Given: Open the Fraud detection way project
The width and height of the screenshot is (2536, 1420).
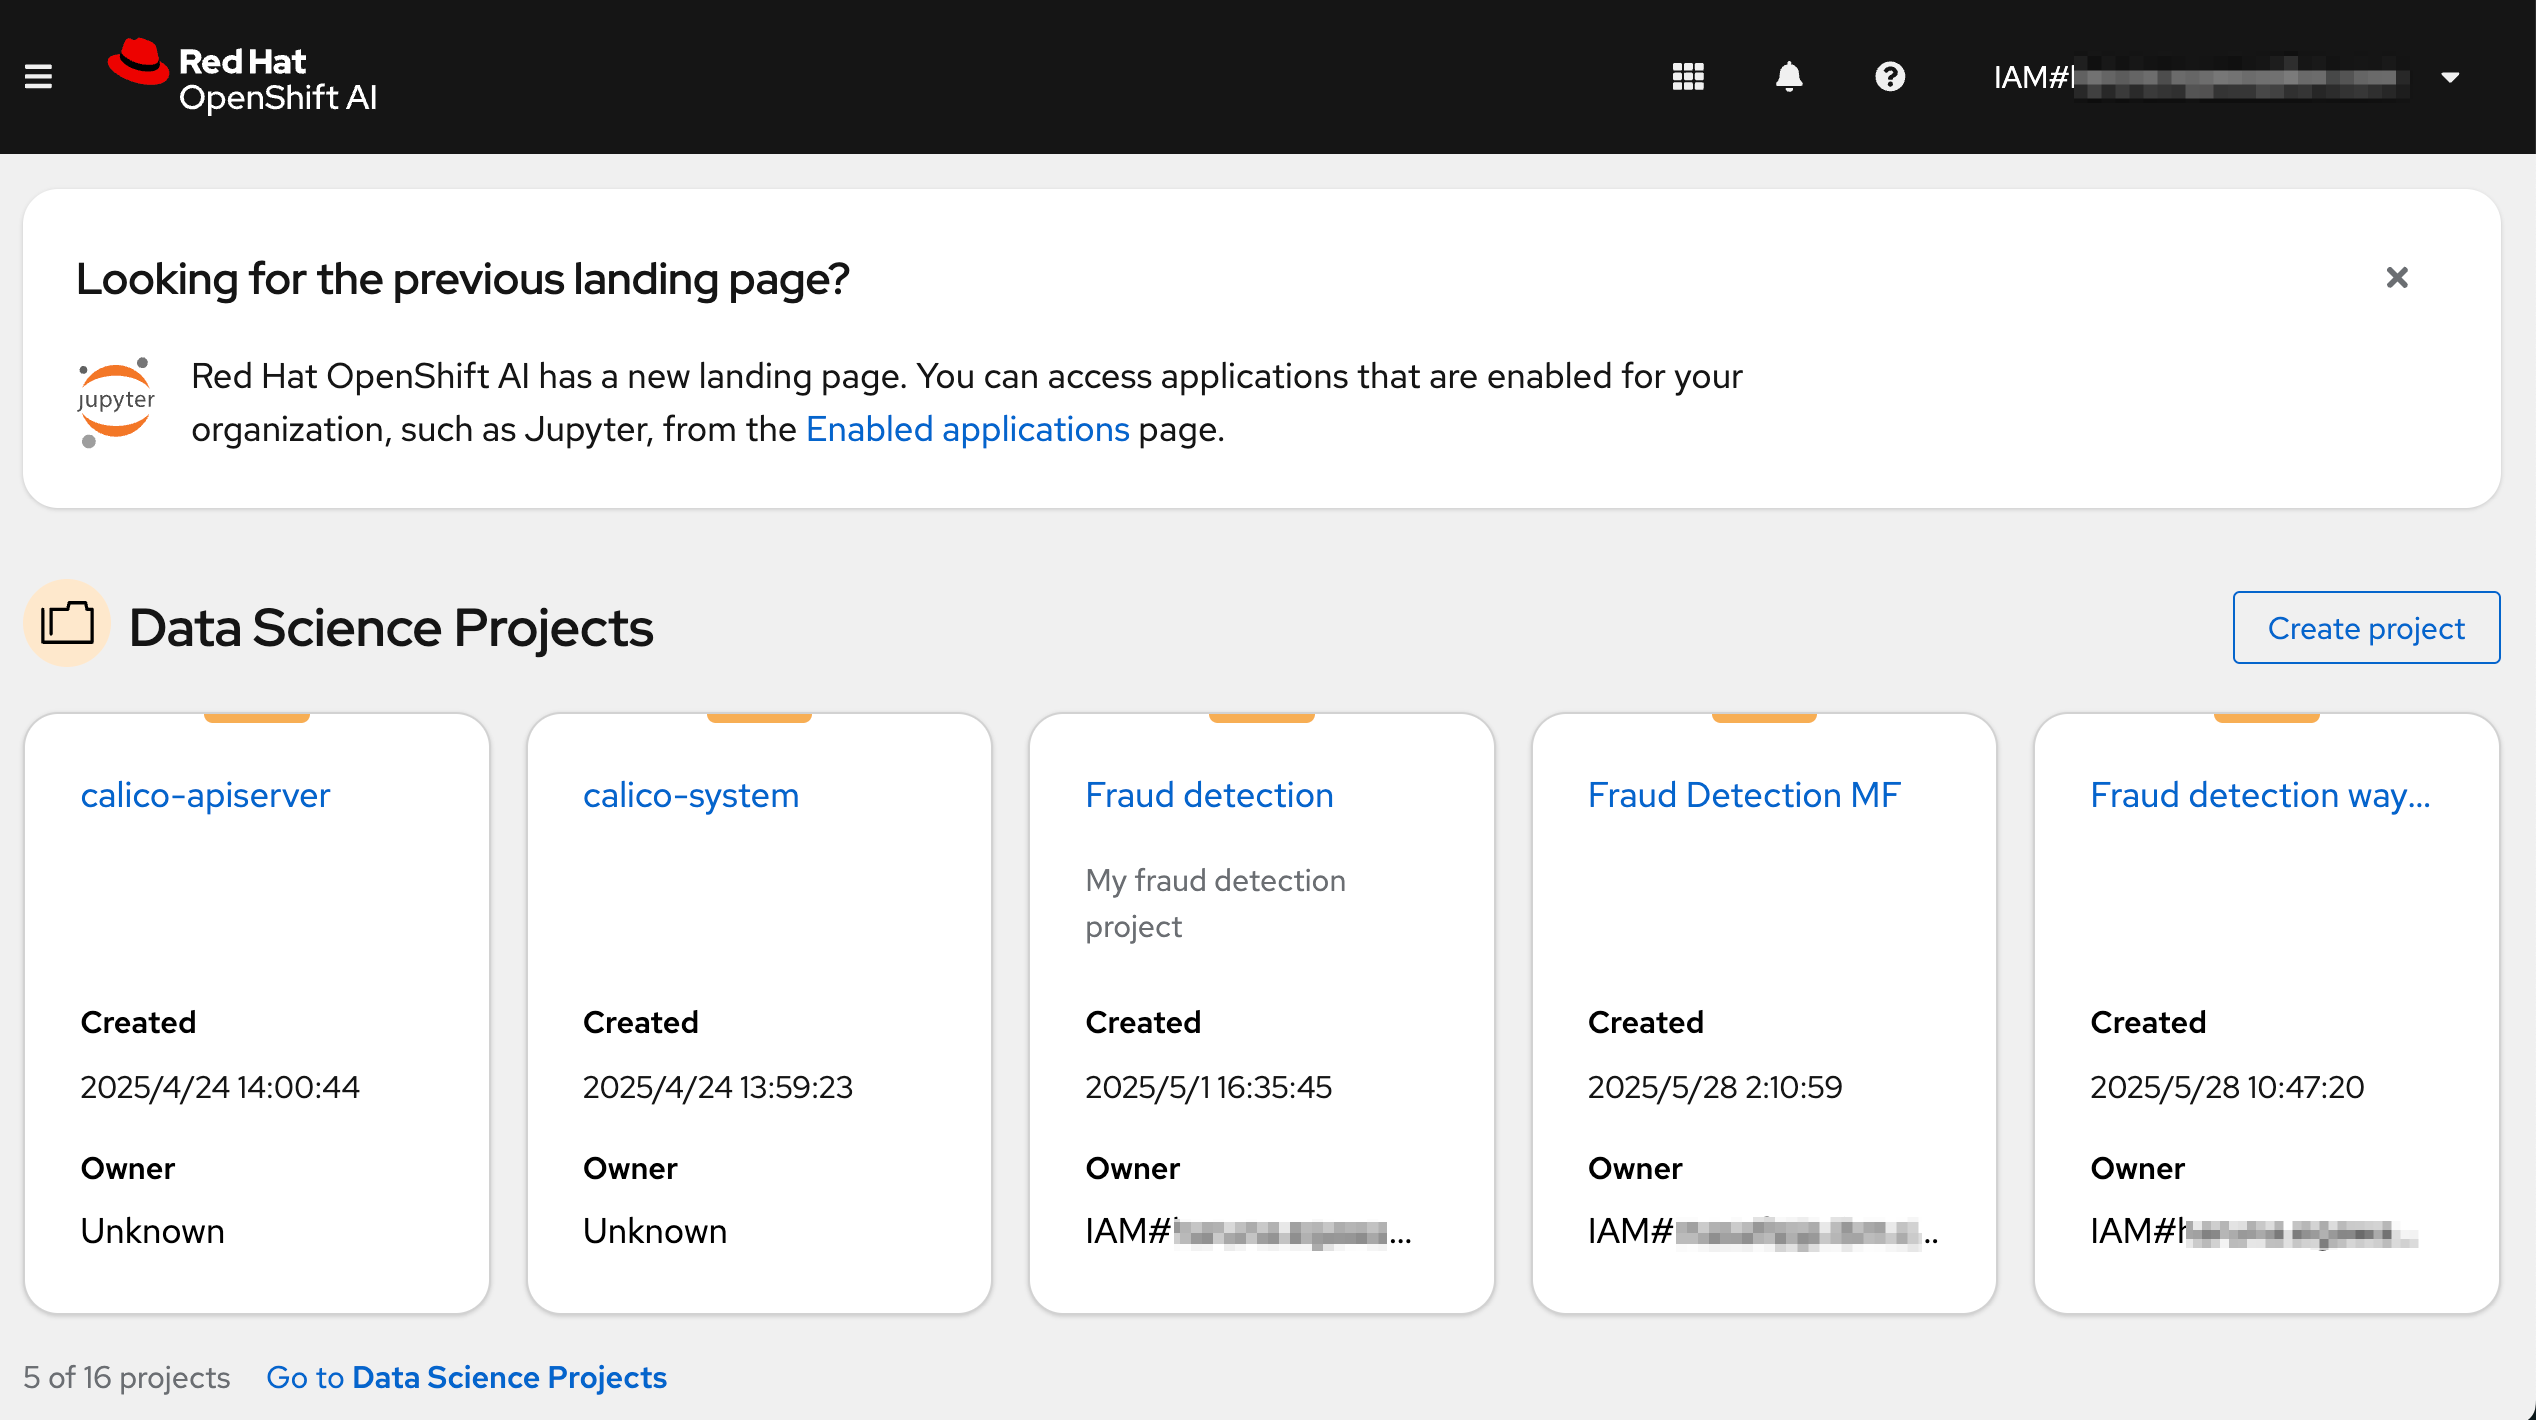Looking at the screenshot, I should pos(2261,794).
